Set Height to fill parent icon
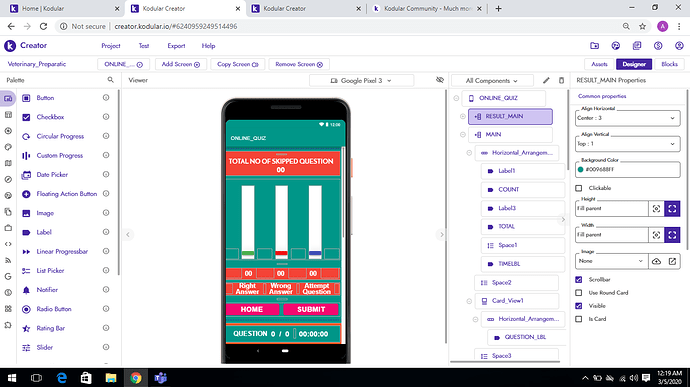Image resolution: width=690 pixels, height=387 pixels. pyautogui.click(x=672, y=209)
